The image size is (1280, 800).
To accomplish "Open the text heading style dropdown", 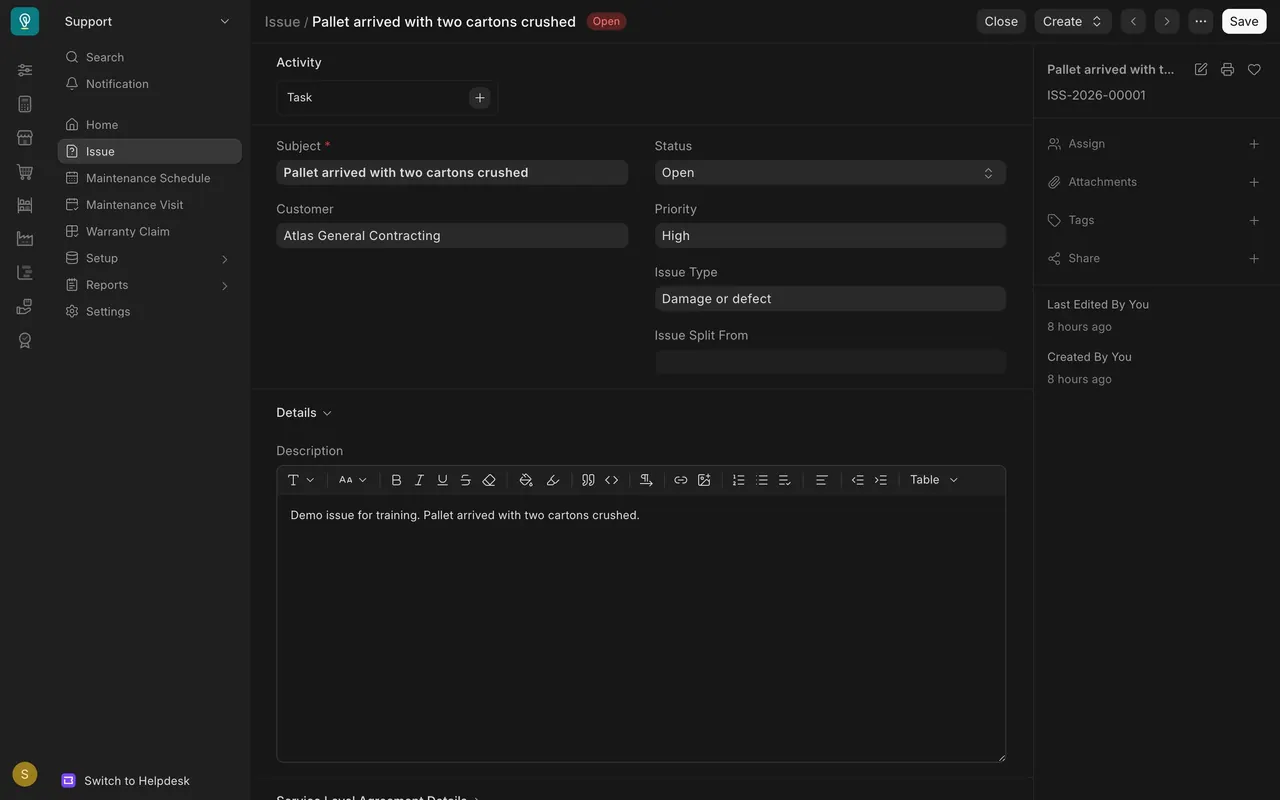I will tap(301, 480).
